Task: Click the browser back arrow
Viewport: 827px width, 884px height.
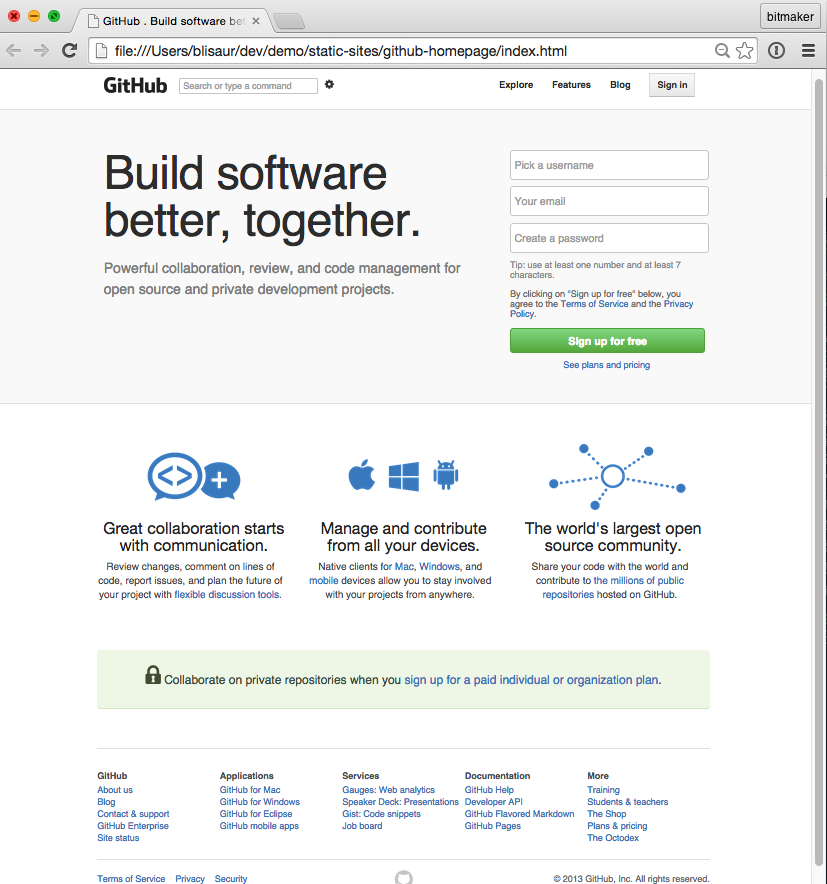Action: [x=14, y=51]
